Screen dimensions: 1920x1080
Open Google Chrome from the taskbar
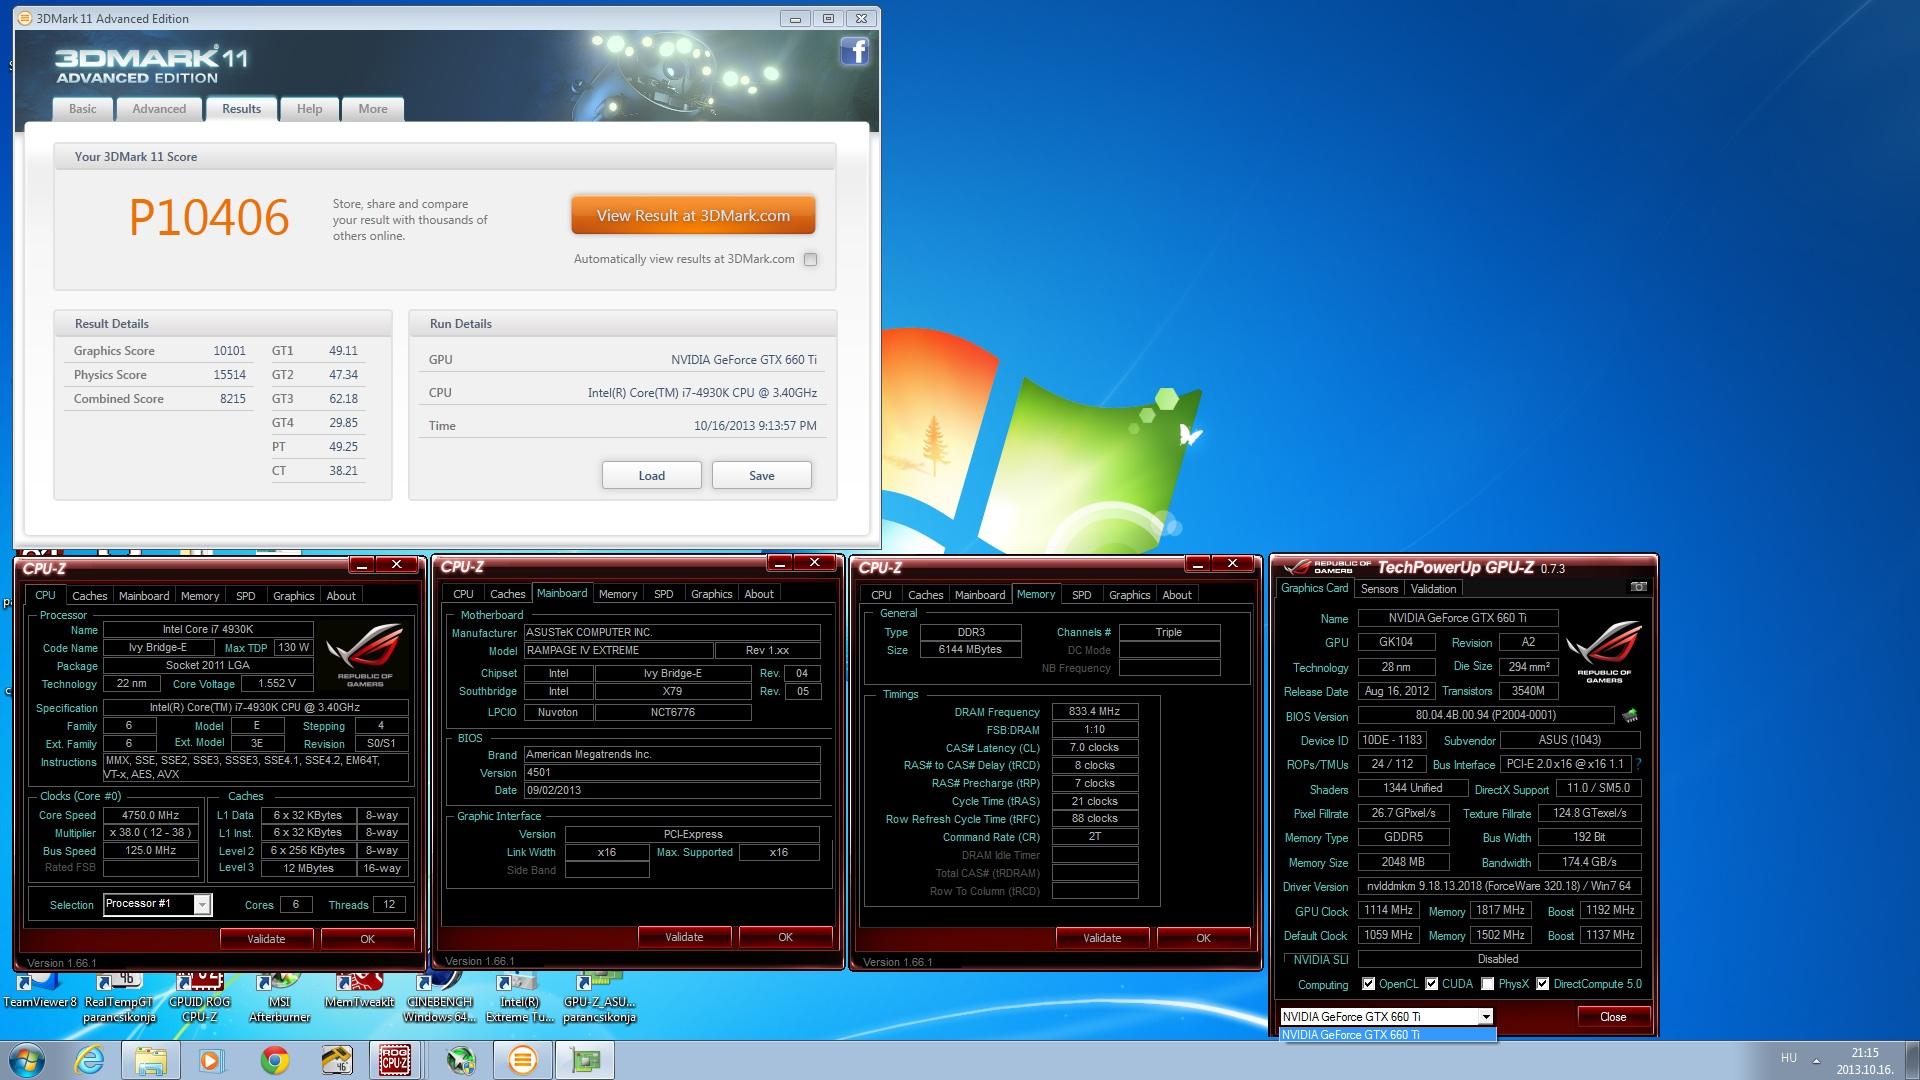point(275,1060)
